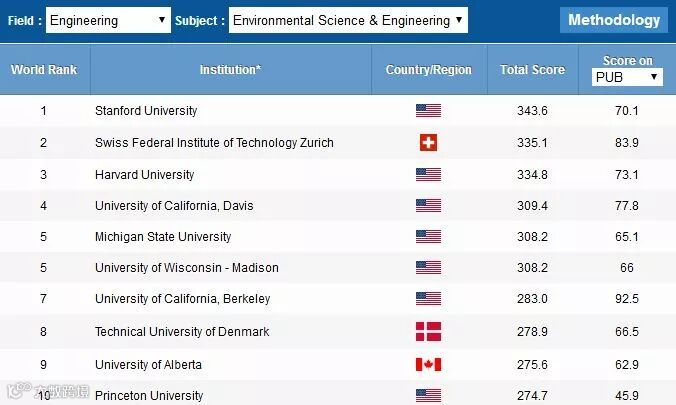Click the Canadian flag beside University of Alberta
Viewport: 676px width, 405px height.
click(x=428, y=364)
